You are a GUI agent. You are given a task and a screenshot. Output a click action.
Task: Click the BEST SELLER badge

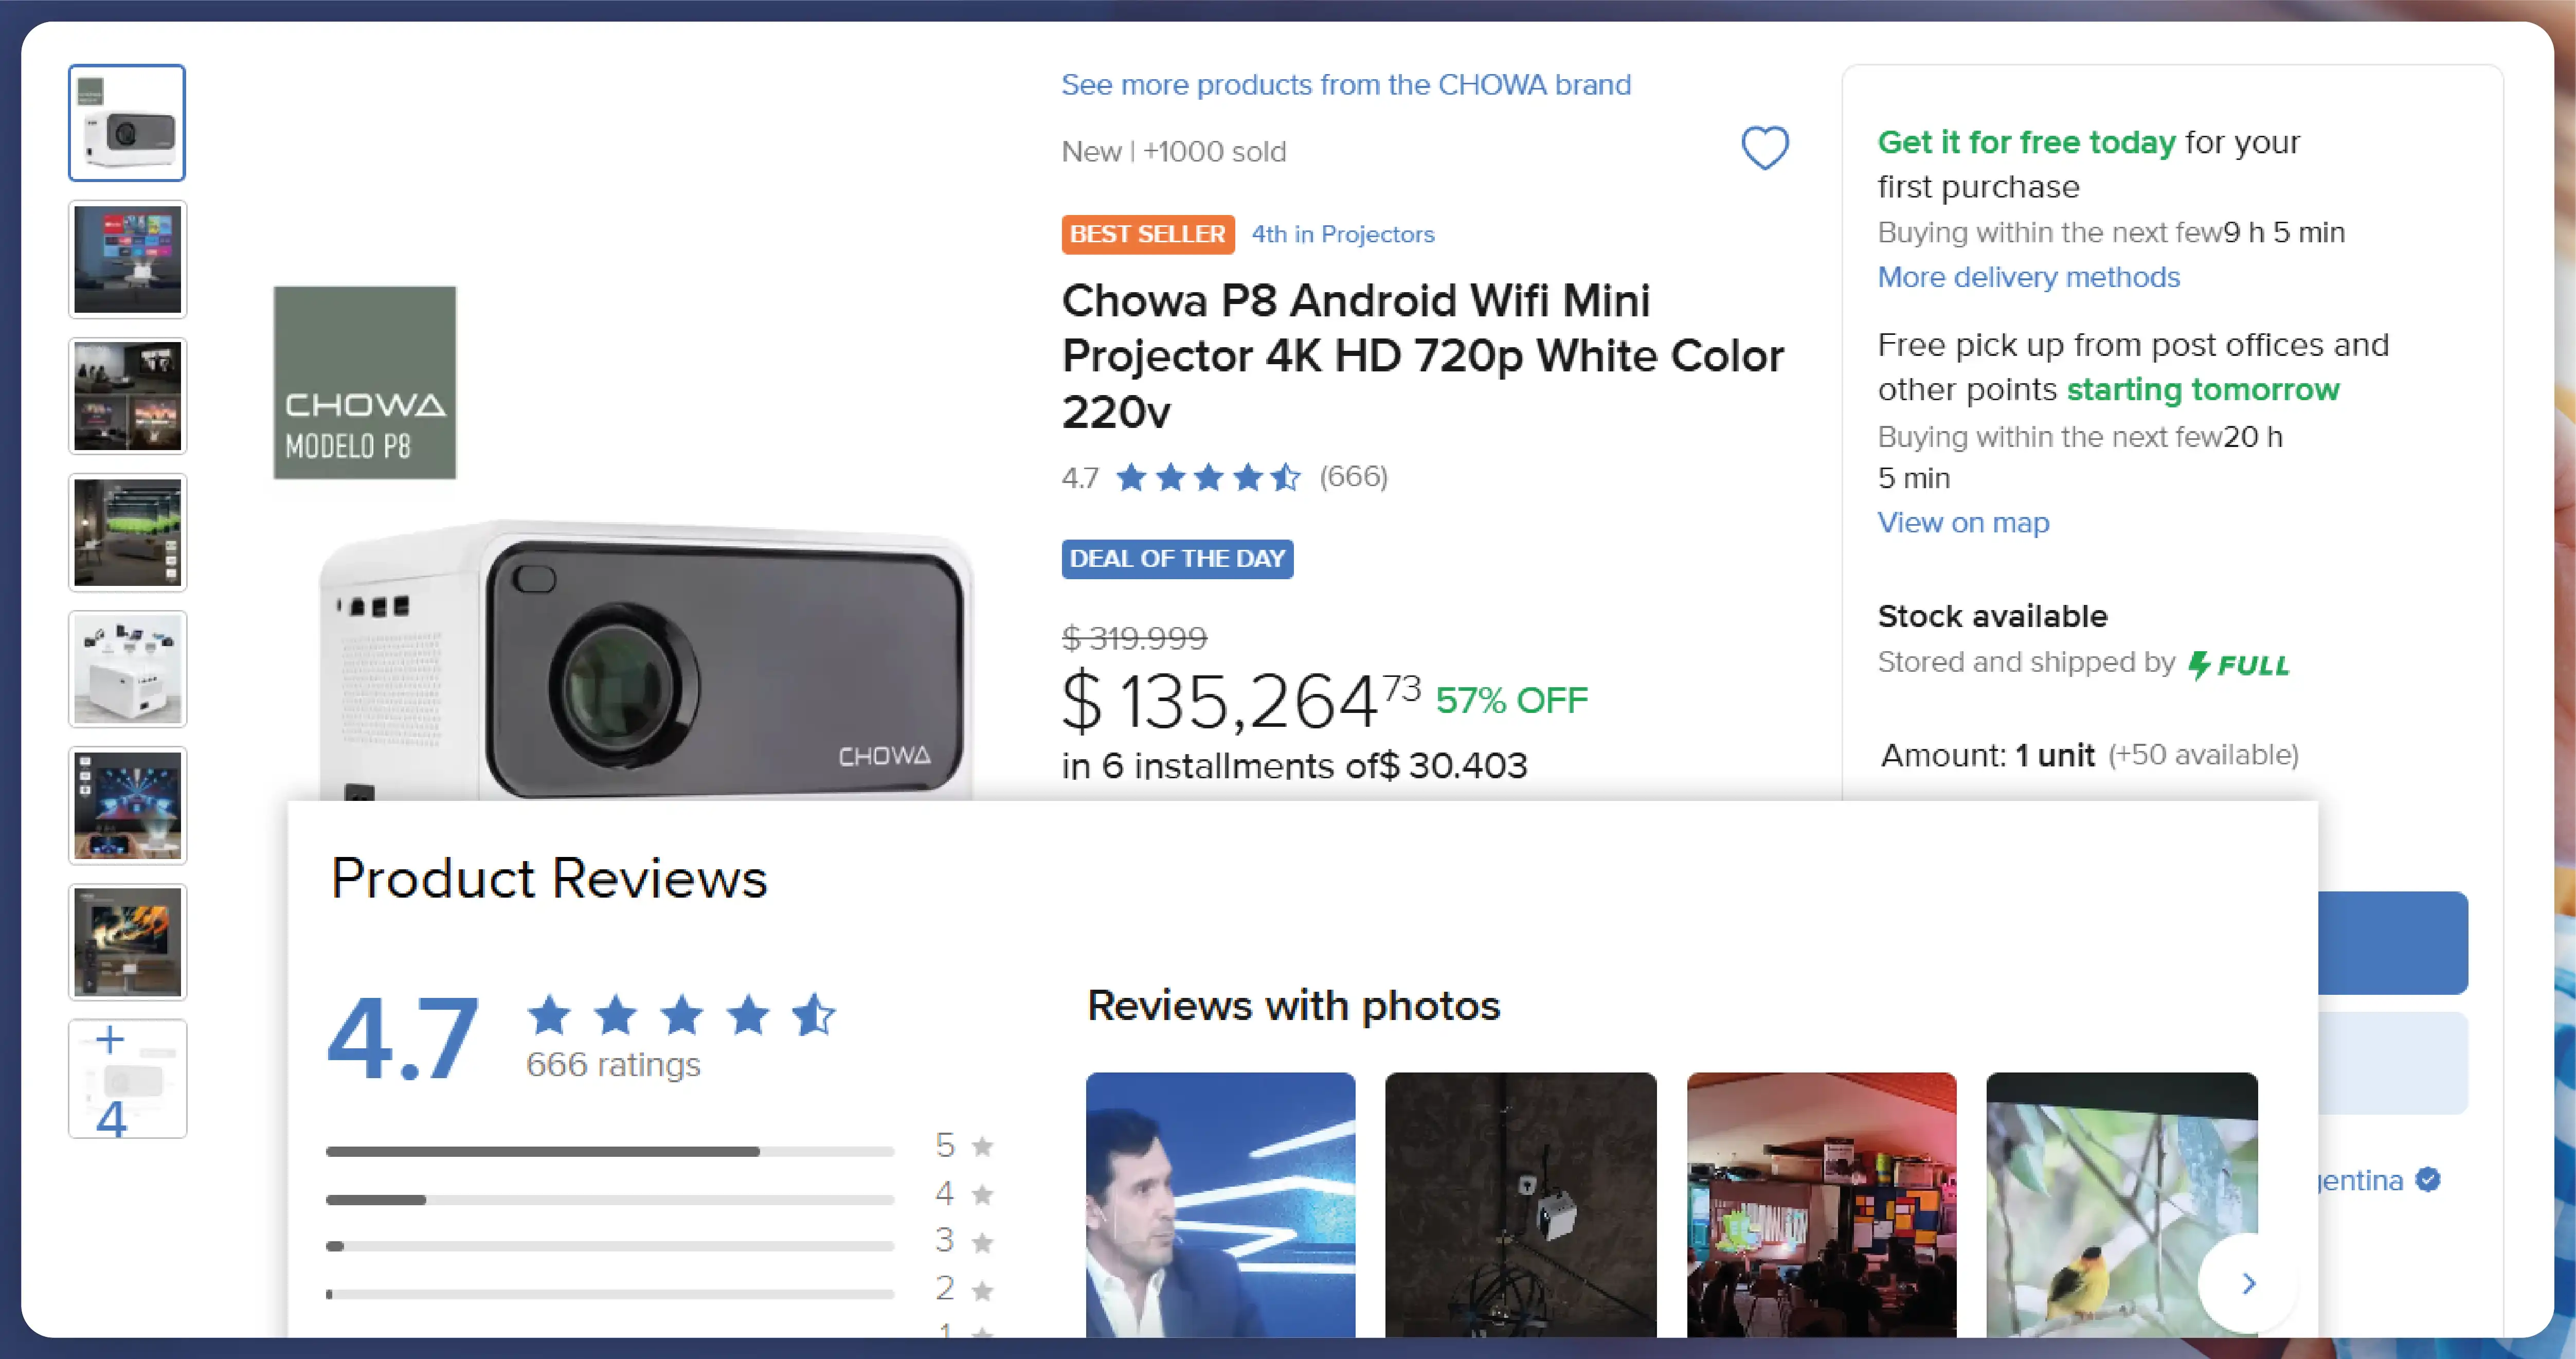pos(1148,234)
